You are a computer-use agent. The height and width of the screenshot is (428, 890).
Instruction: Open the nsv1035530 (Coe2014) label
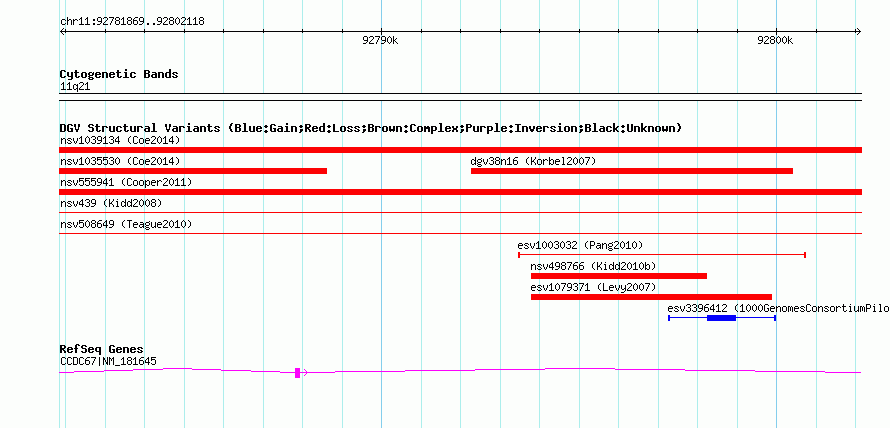pyautogui.click(x=120, y=162)
